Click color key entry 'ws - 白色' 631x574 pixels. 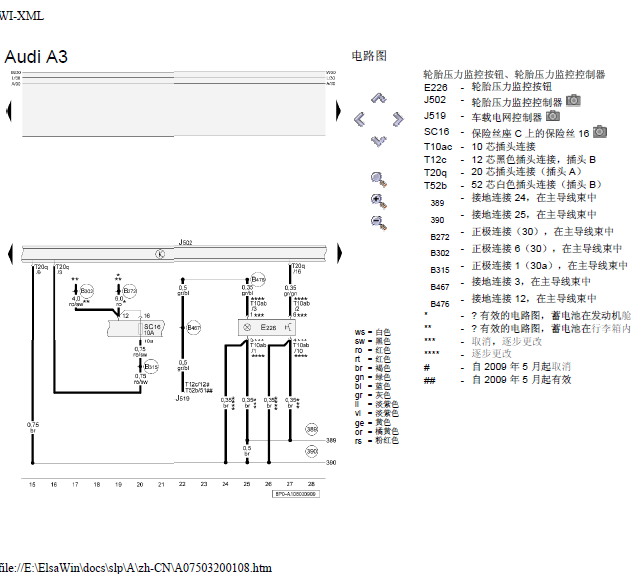tap(373, 332)
